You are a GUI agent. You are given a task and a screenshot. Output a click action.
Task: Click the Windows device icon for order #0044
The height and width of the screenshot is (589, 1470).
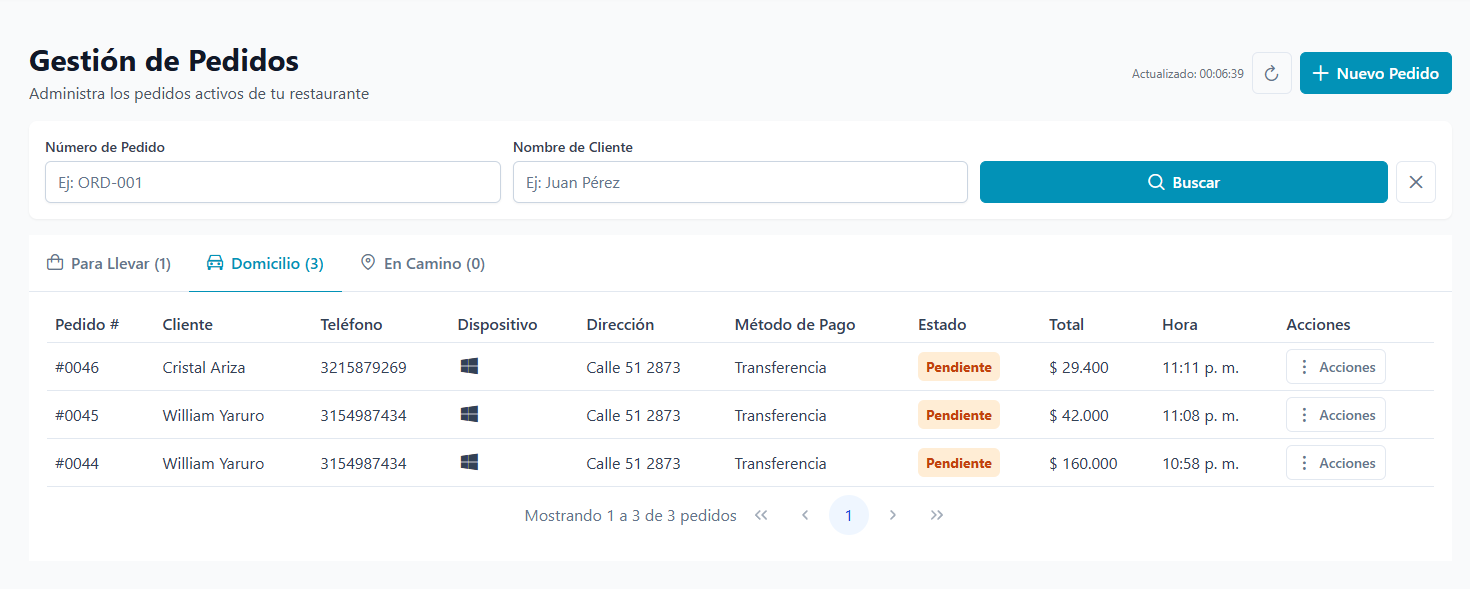coord(469,463)
